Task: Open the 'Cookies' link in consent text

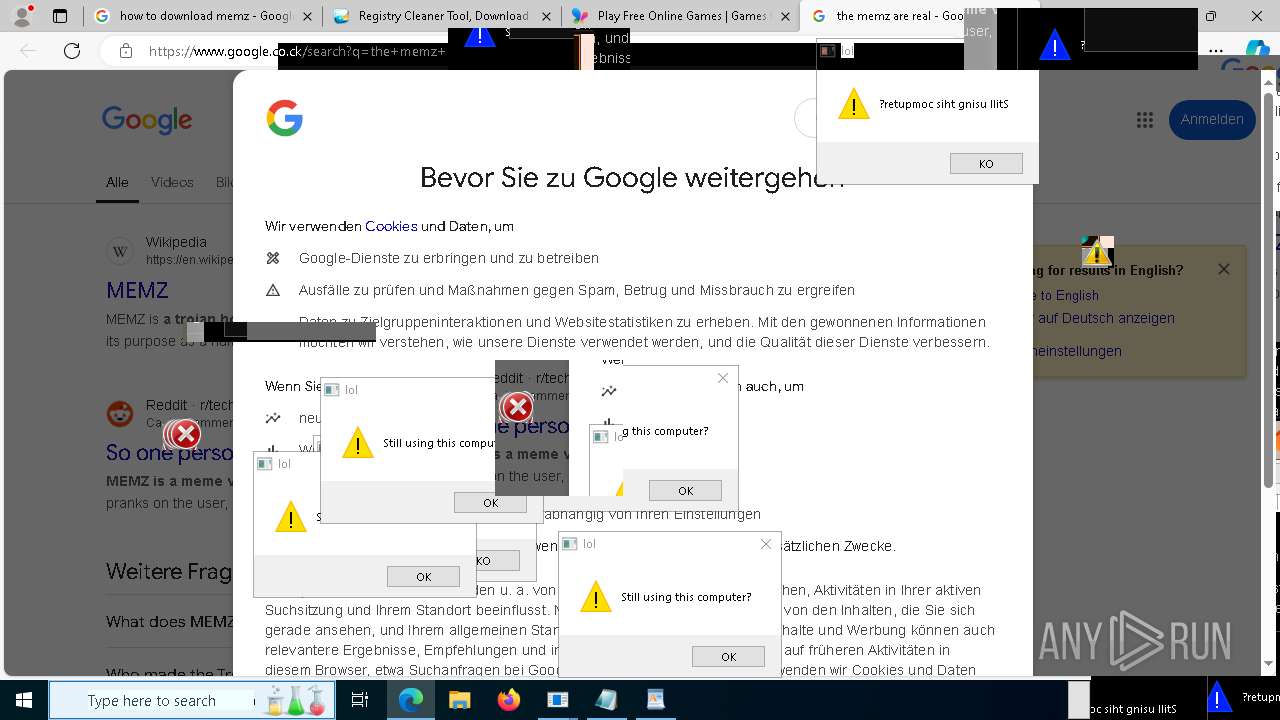Action: click(x=391, y=226)
